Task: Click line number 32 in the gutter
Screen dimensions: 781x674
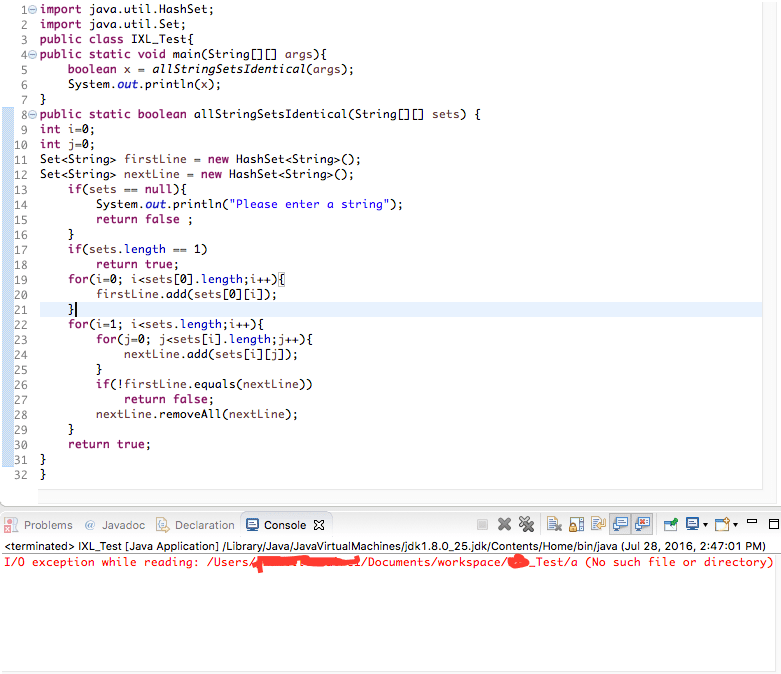Action: click(x=20, y=475)
